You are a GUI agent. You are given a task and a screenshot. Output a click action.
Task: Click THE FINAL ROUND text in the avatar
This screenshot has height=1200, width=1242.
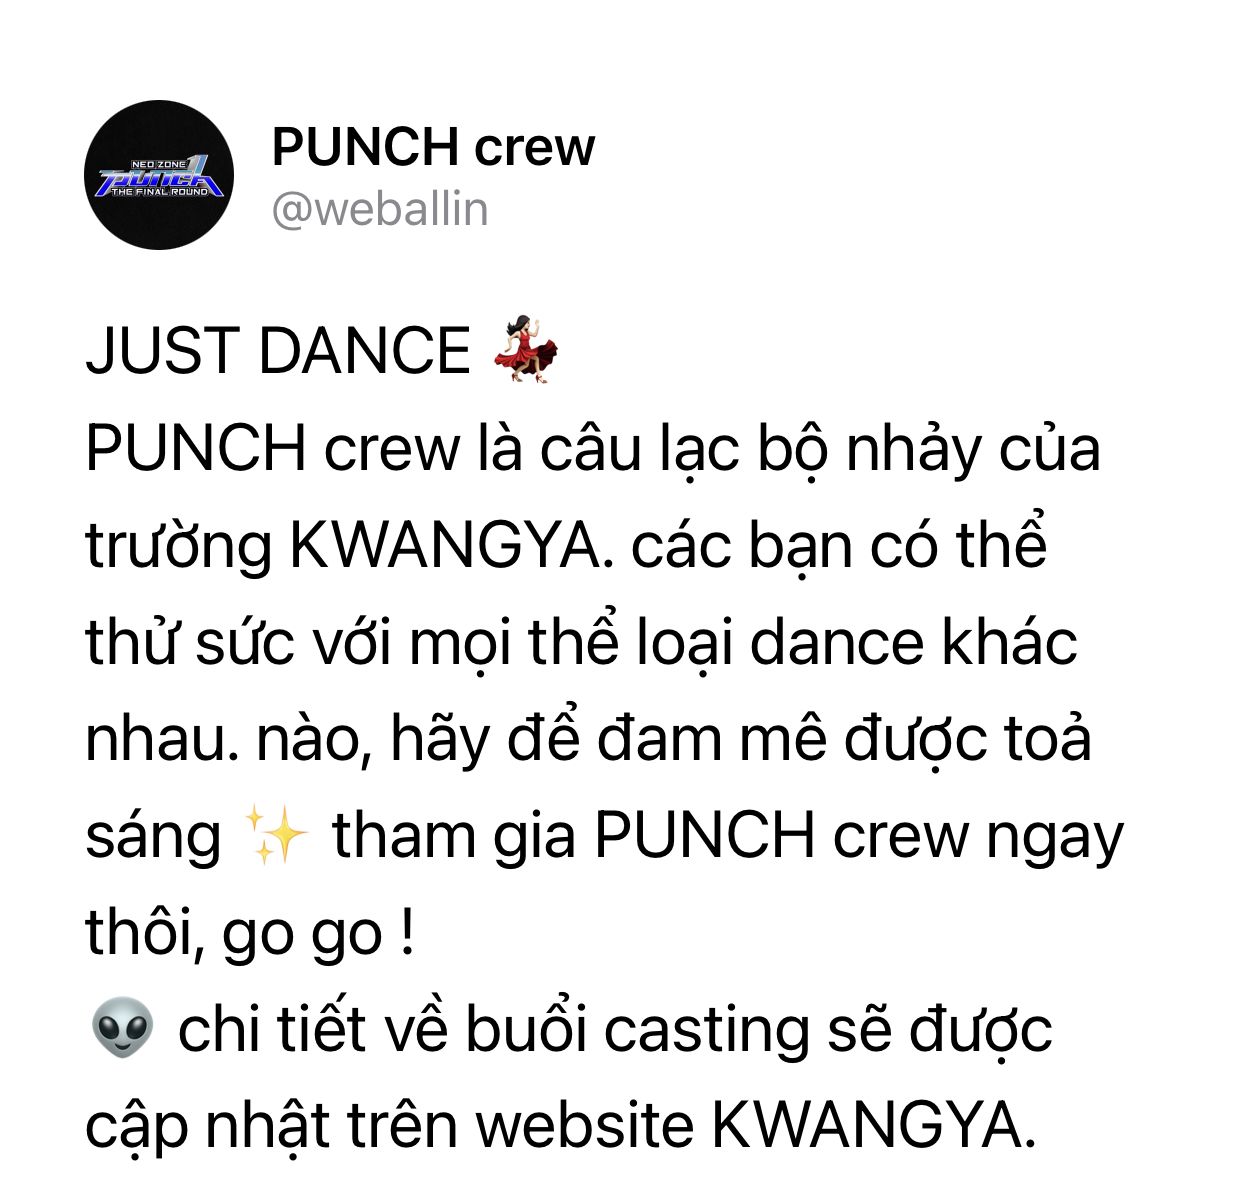coord(159,192)
